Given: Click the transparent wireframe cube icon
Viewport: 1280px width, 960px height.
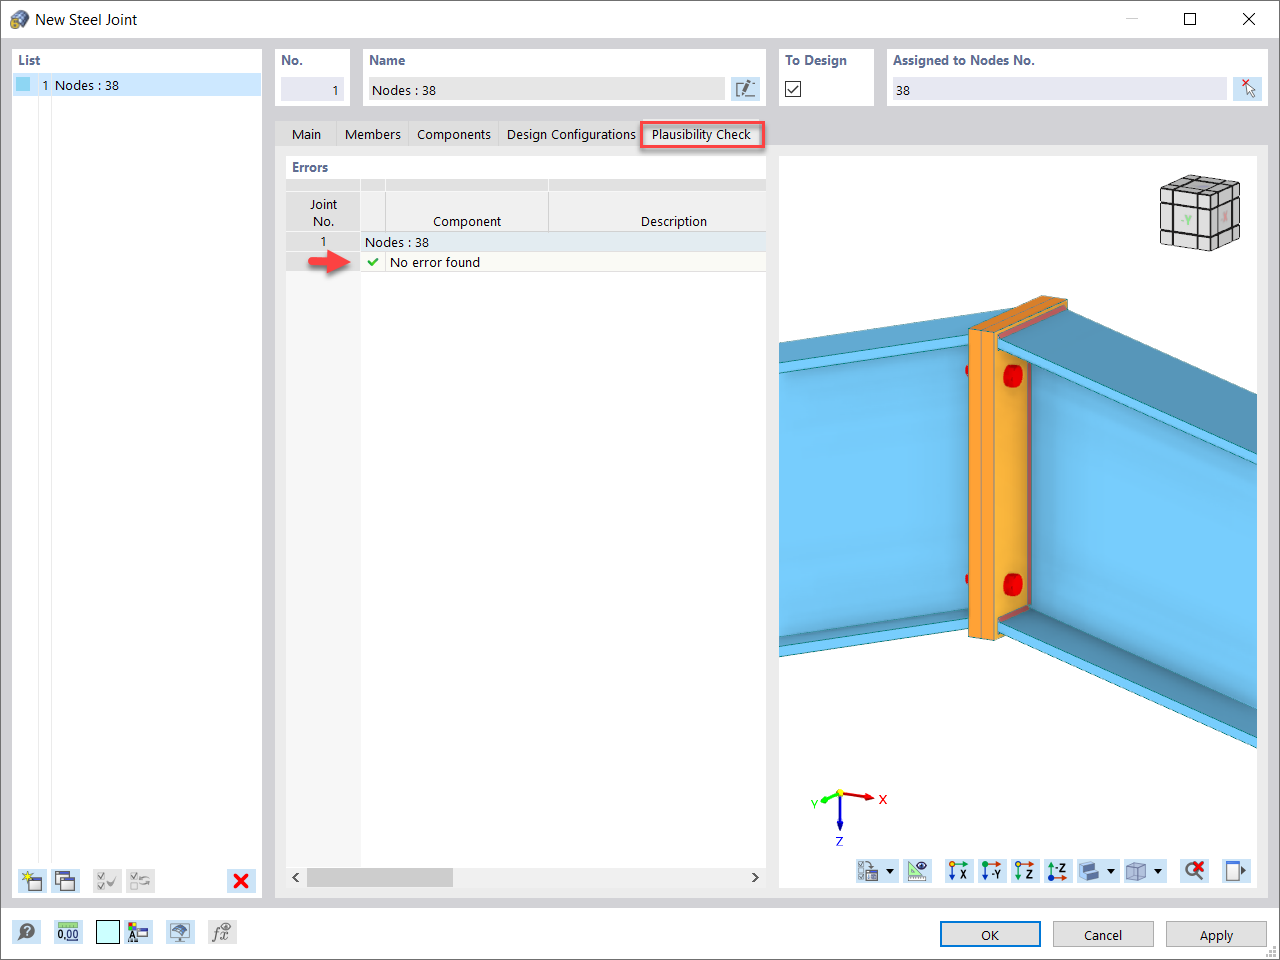Looking at the screenshot, I should 1136,871.
